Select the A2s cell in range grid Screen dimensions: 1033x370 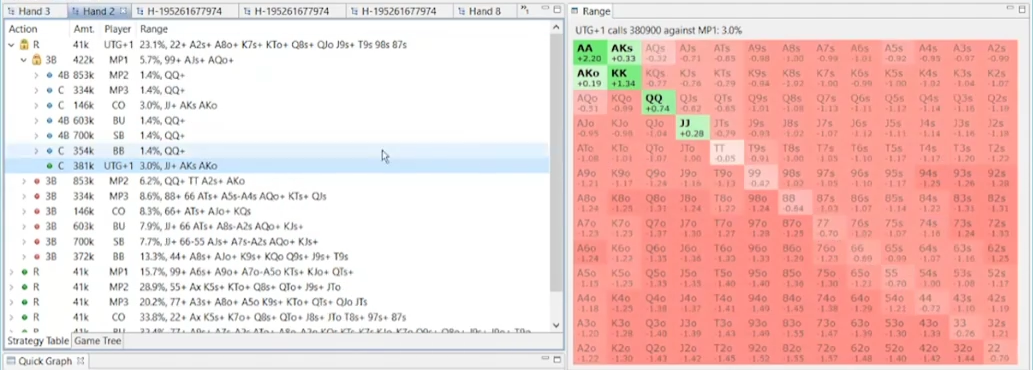point(999,53)
